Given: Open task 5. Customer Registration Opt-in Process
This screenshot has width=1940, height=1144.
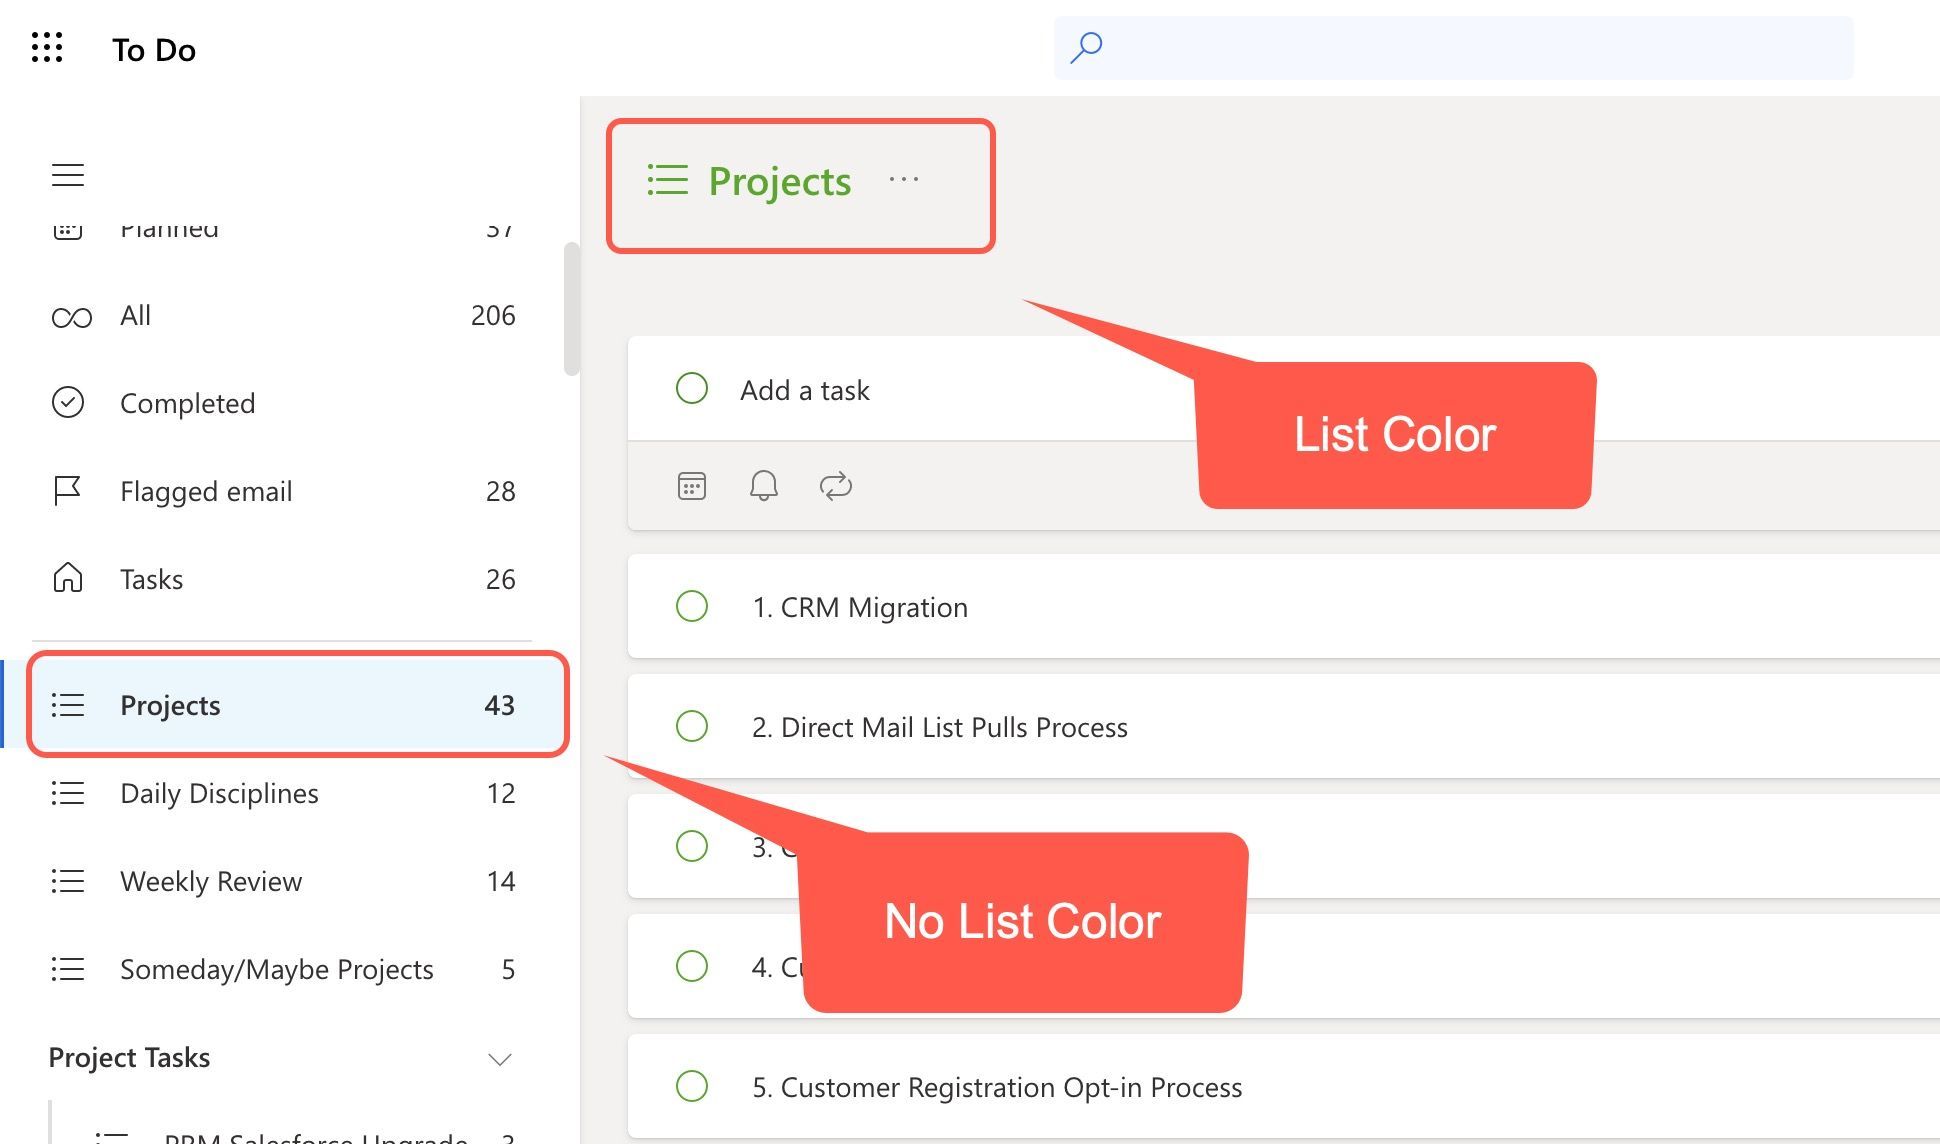Looking at the screenshot, I should coord(1284,1086).
